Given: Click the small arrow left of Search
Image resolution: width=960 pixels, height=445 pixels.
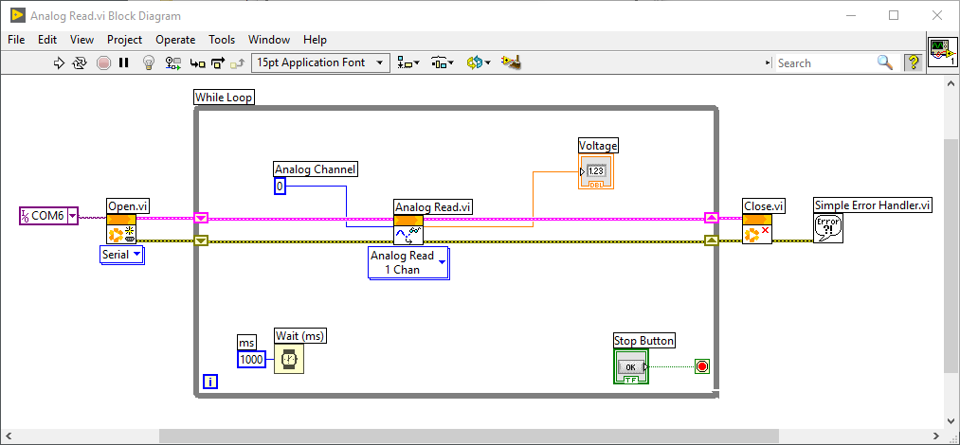Looking at the screenshot, I should coord(768,63).
